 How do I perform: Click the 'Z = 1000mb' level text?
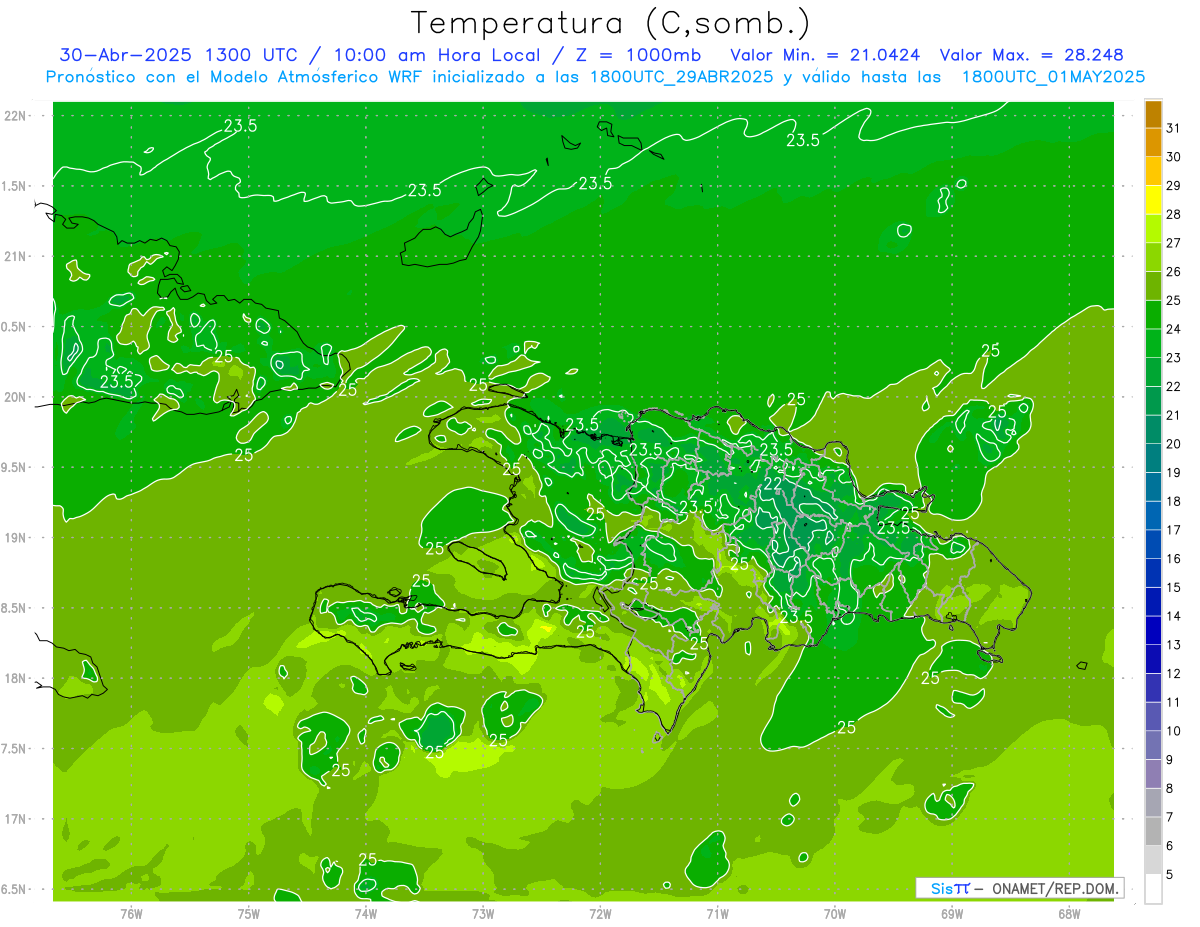[x=640, y=55]
